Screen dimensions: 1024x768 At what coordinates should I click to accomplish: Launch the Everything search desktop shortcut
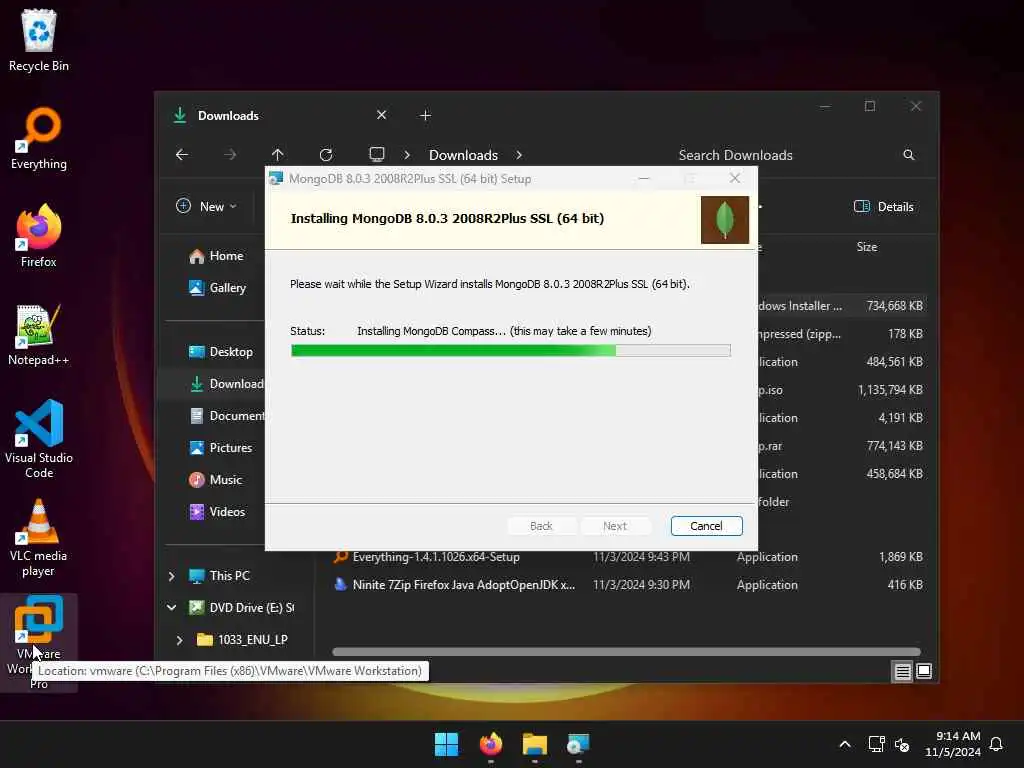pyautogui.click(x=39, y=138)
